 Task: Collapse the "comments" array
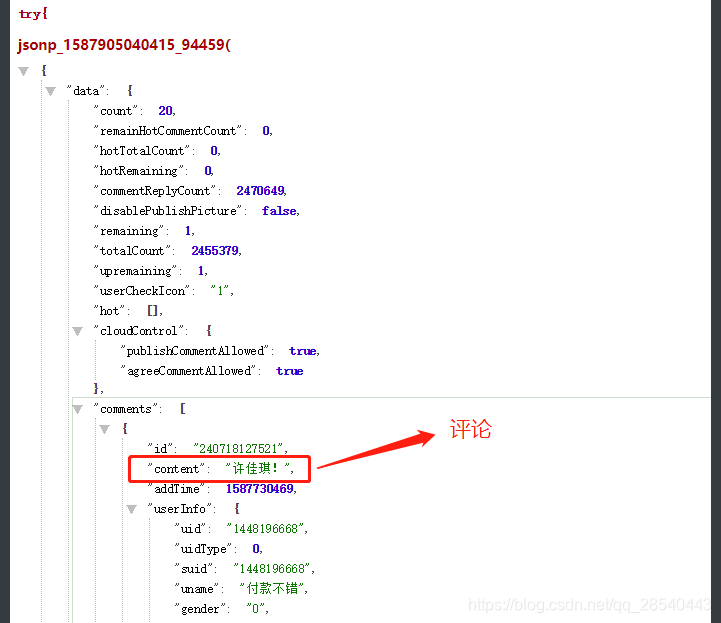coord(78,409)
